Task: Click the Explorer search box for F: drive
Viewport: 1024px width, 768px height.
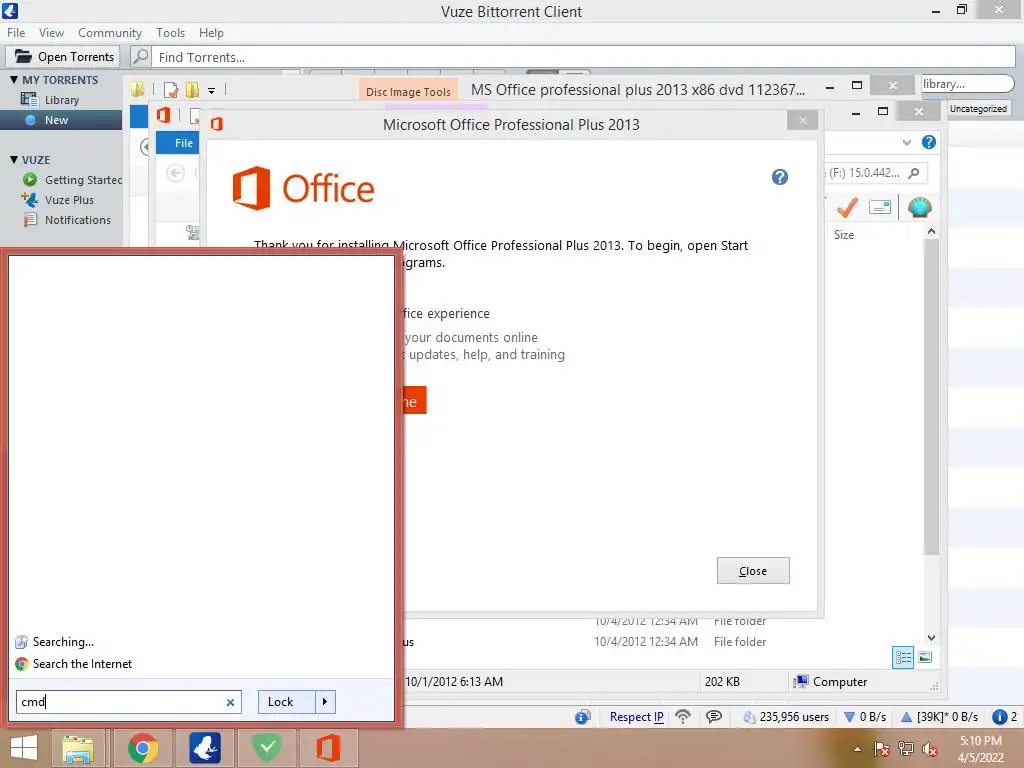Action: (x=875, y=173)
